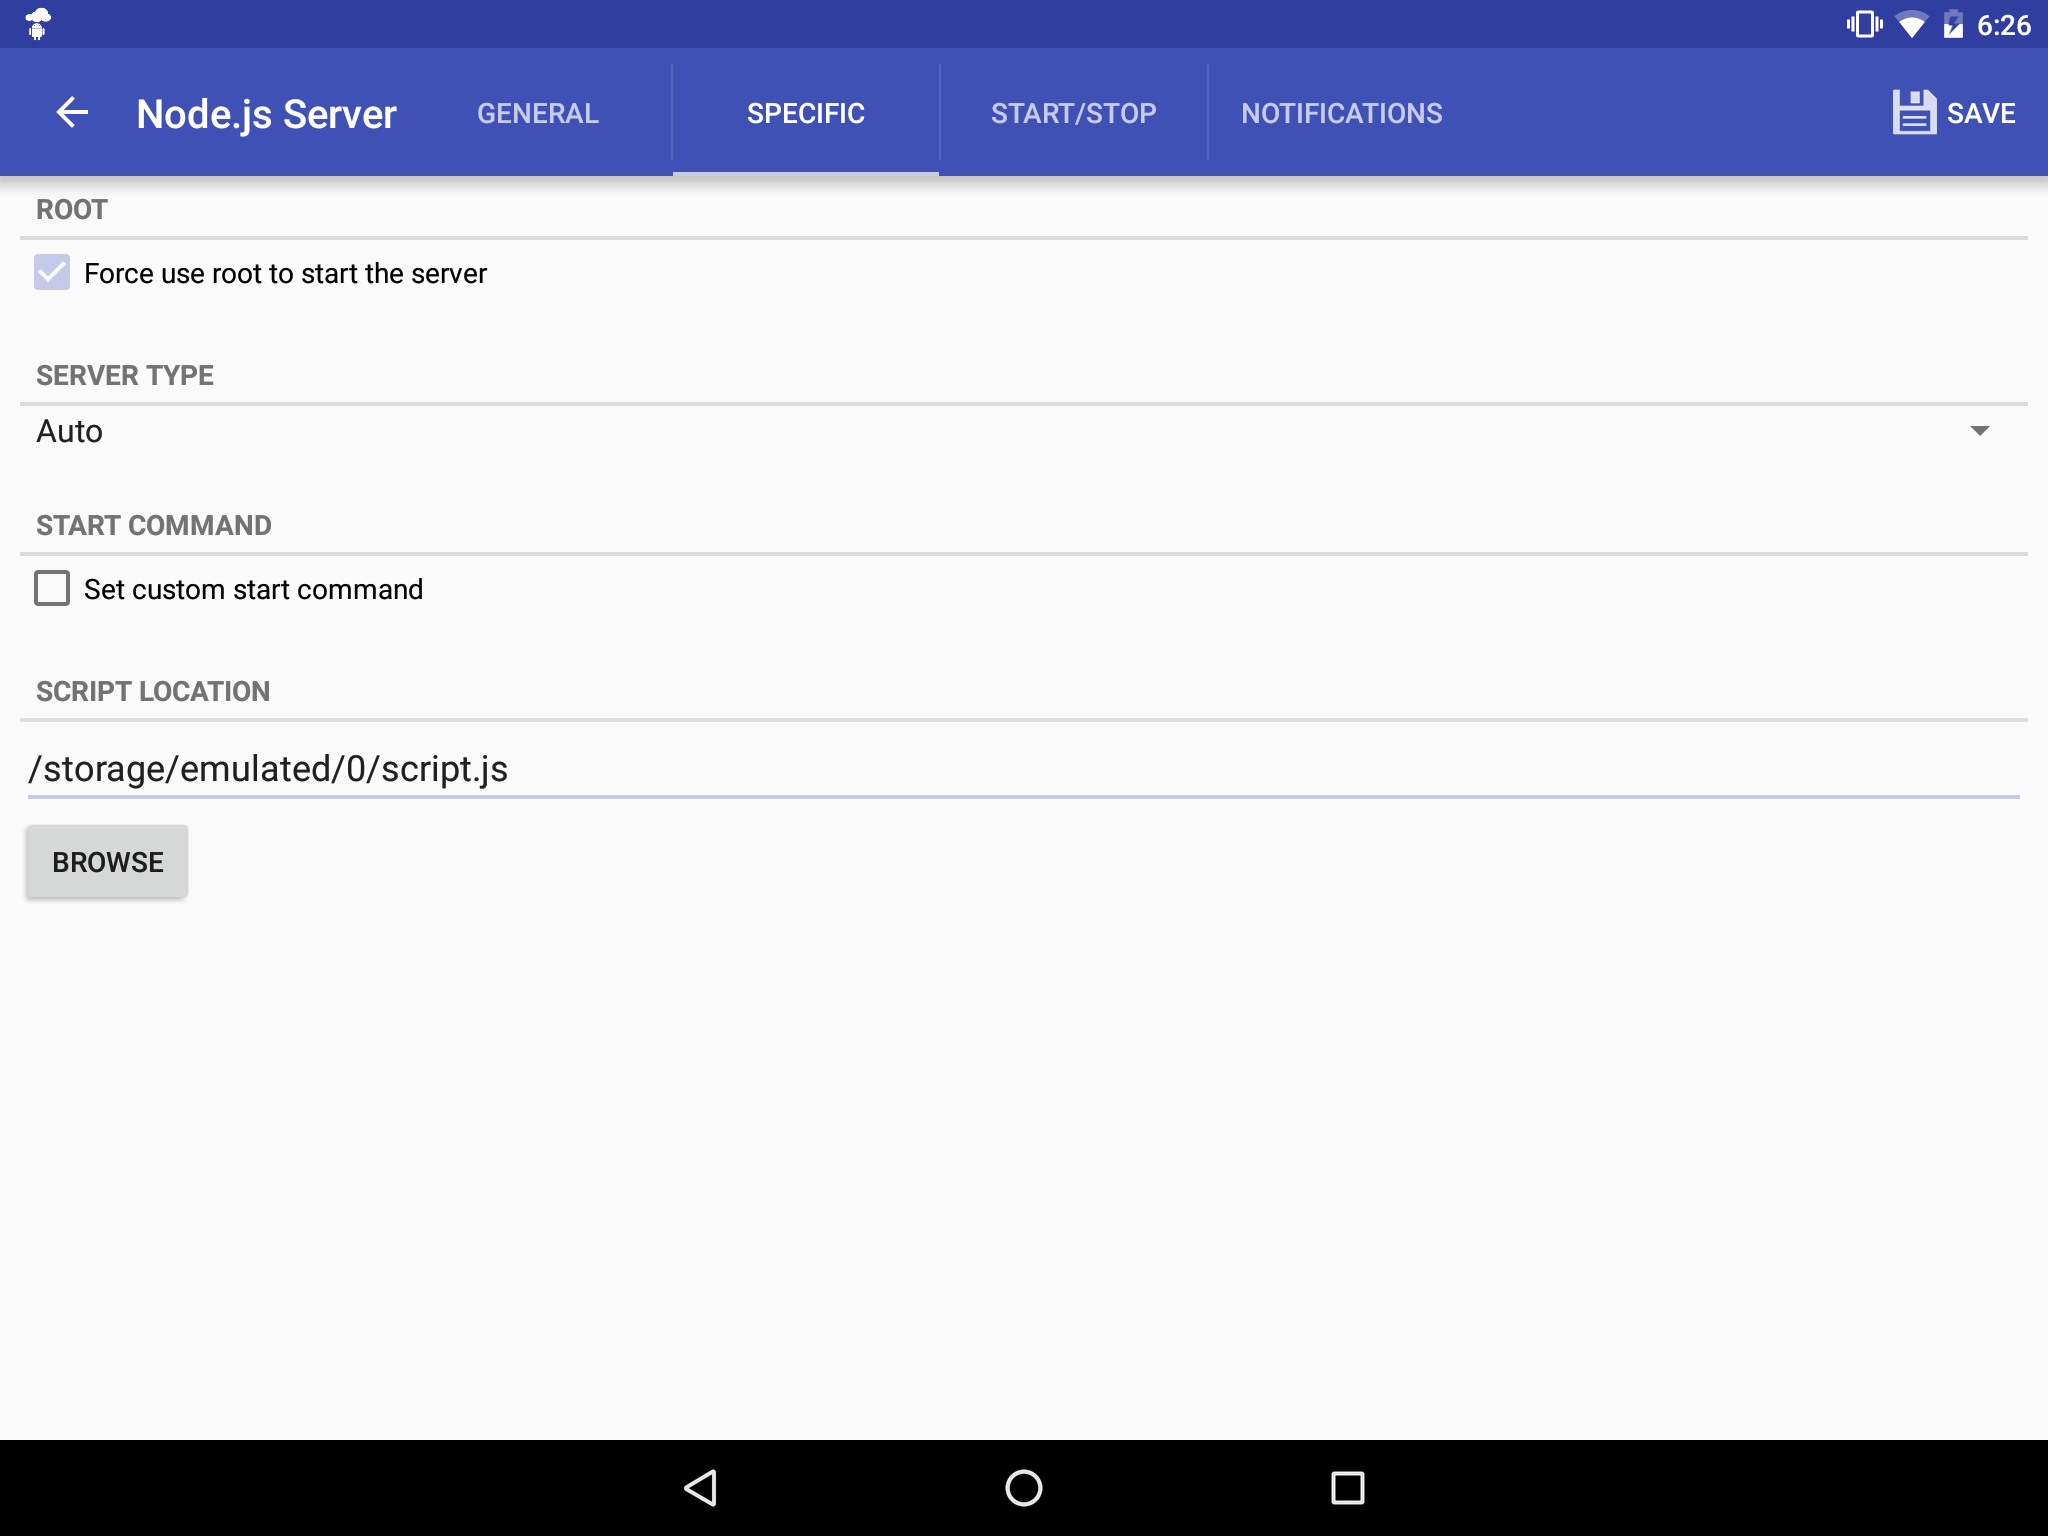
Task: Click the floppy disk save icon
Action: pyautogui.click(x=1913, y=113)
